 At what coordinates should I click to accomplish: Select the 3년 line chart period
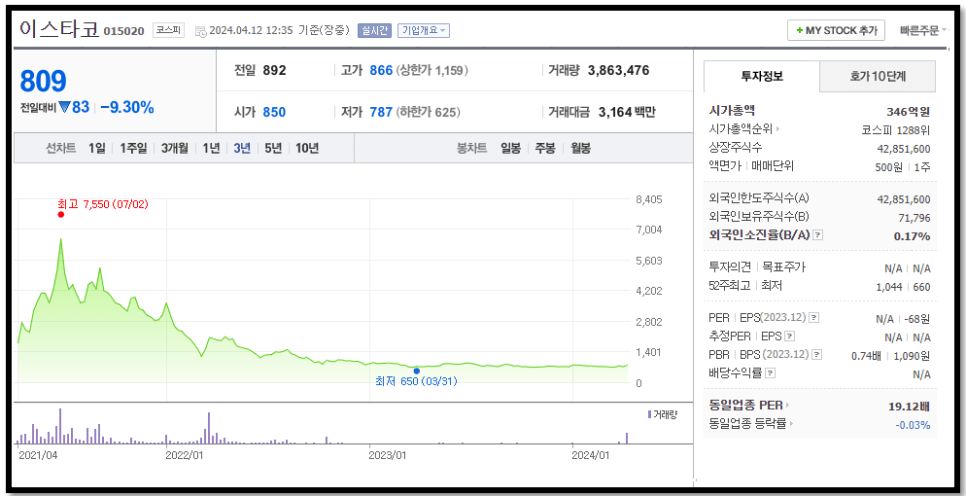click(242, 148)
